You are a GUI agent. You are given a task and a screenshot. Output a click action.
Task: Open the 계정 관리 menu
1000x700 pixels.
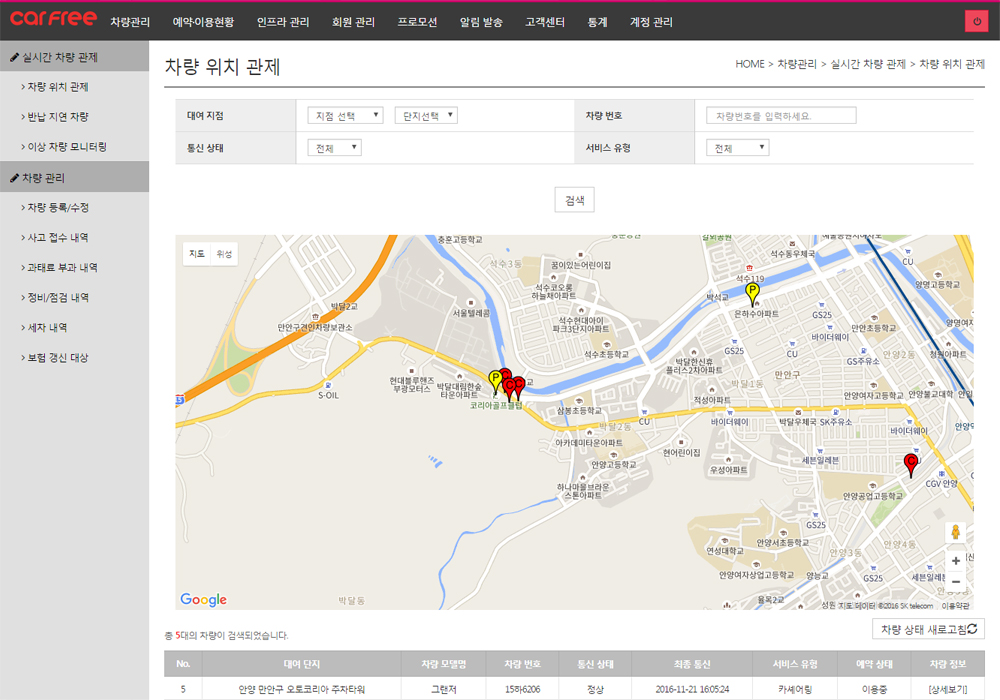tap(651, 22)
